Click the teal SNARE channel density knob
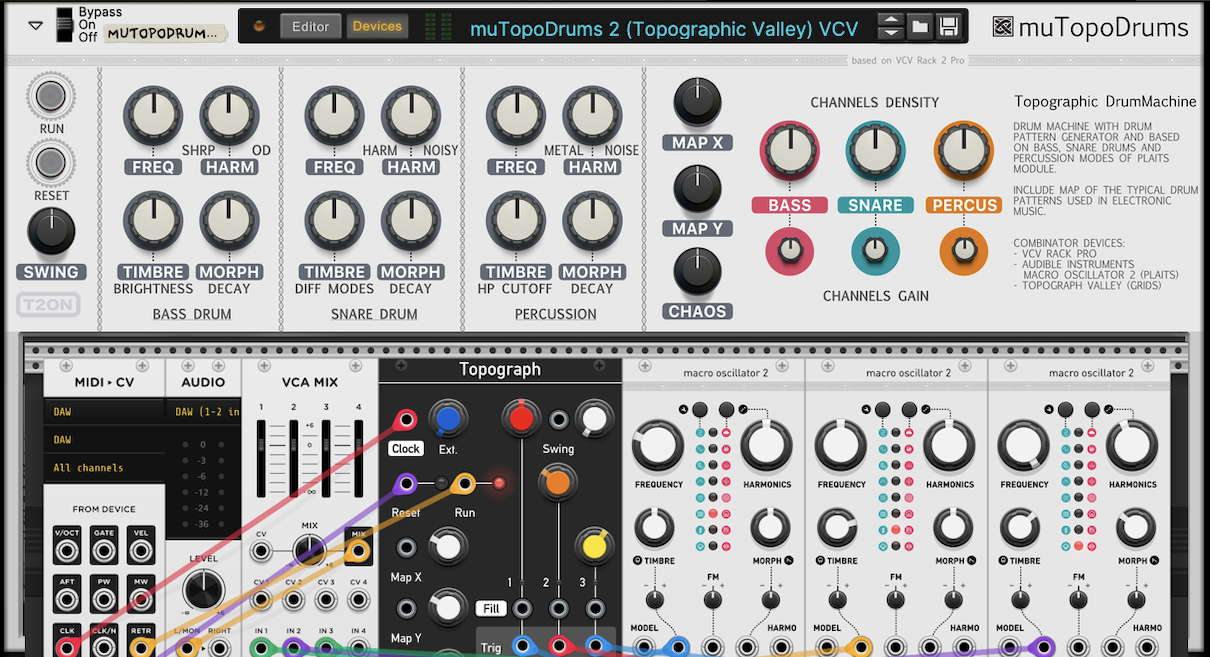Image resolution: width=1210 pixels, height=657 pixels. 876,153
